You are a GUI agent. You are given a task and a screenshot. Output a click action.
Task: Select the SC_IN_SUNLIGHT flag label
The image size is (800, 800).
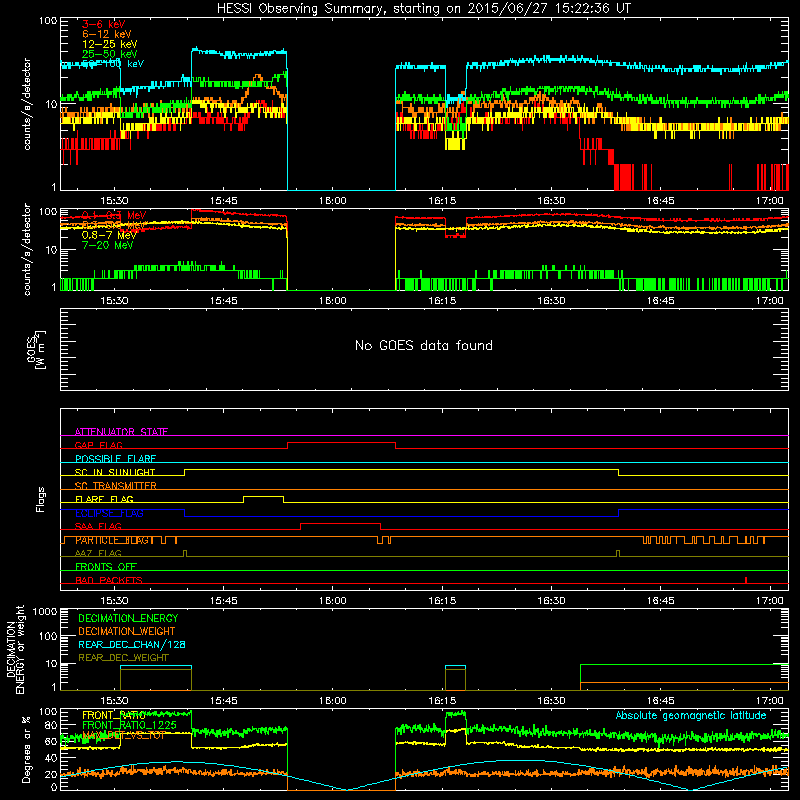[115, 472]
